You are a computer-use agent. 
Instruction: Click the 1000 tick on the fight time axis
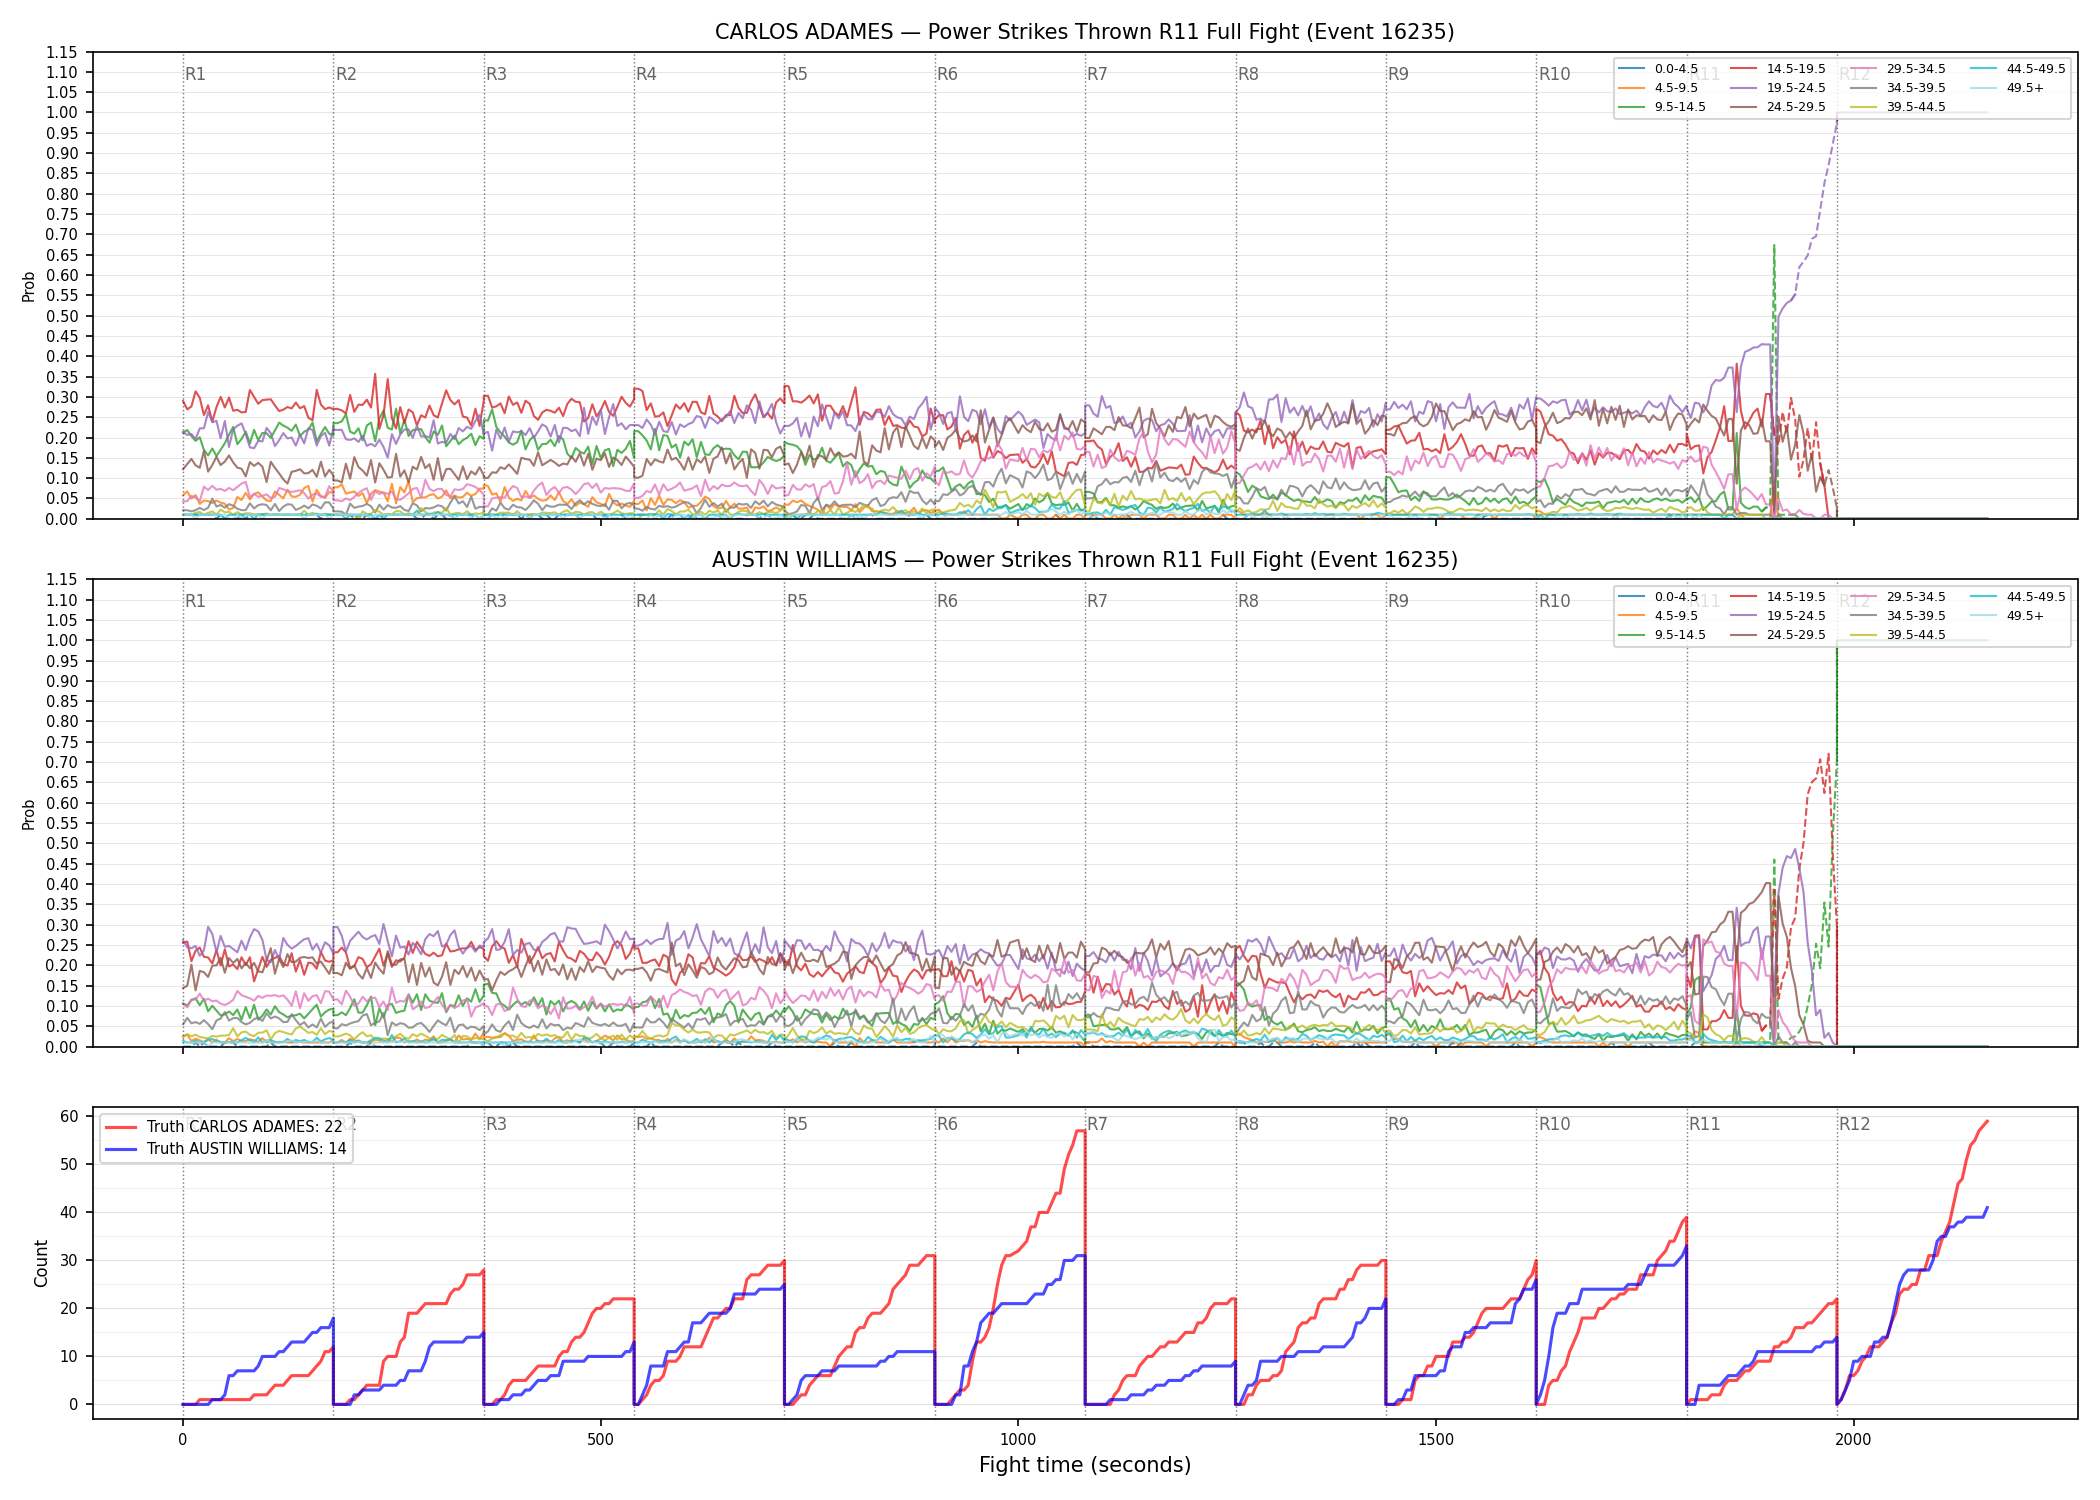[x=1018, y=1440]
